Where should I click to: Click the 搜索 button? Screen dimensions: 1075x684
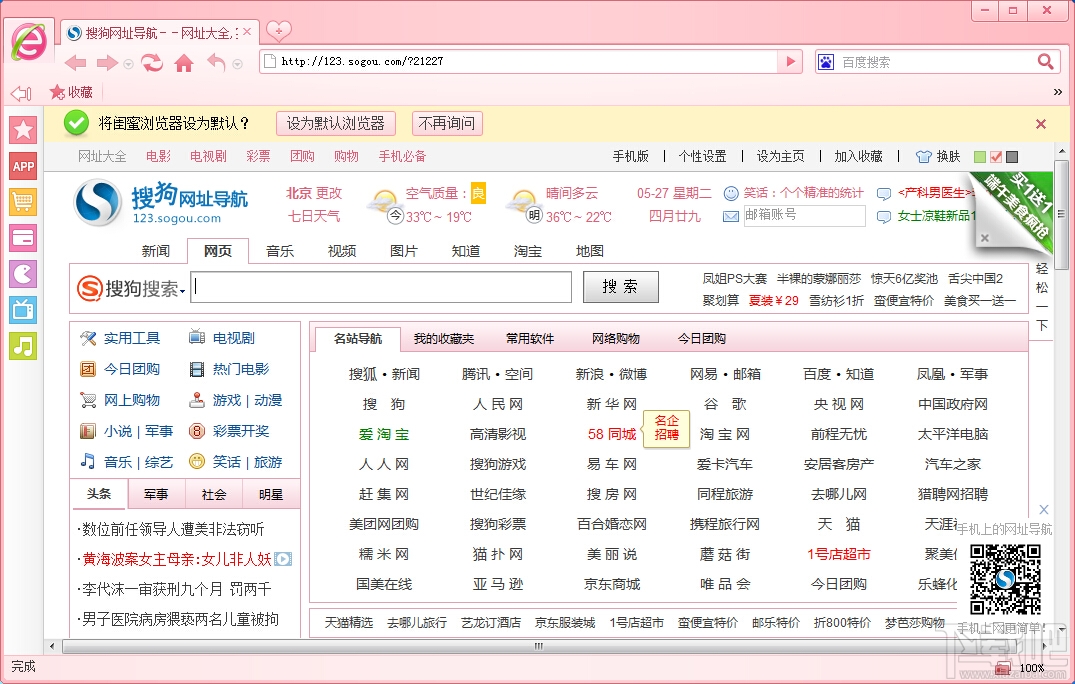tap(620, 286)
